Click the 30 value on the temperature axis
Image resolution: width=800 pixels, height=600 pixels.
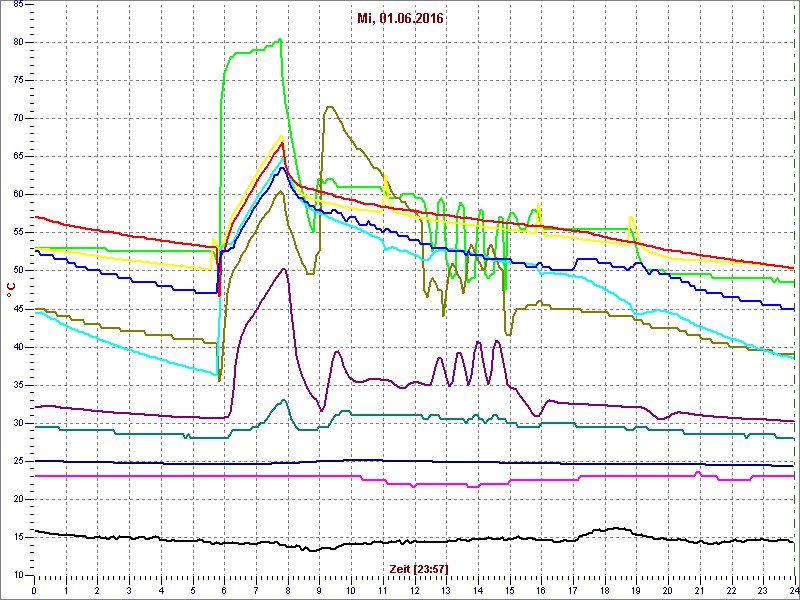tap(18, 423)
